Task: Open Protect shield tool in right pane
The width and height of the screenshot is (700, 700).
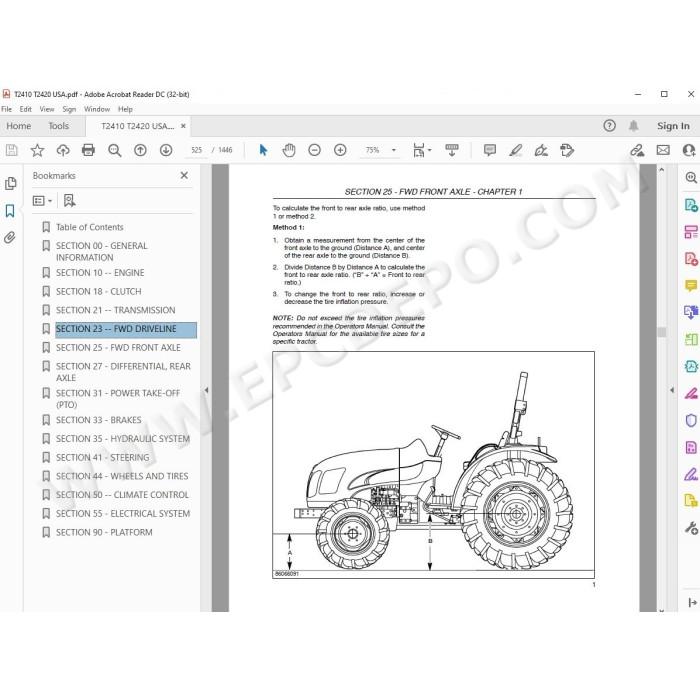Action: click(691, 421)
